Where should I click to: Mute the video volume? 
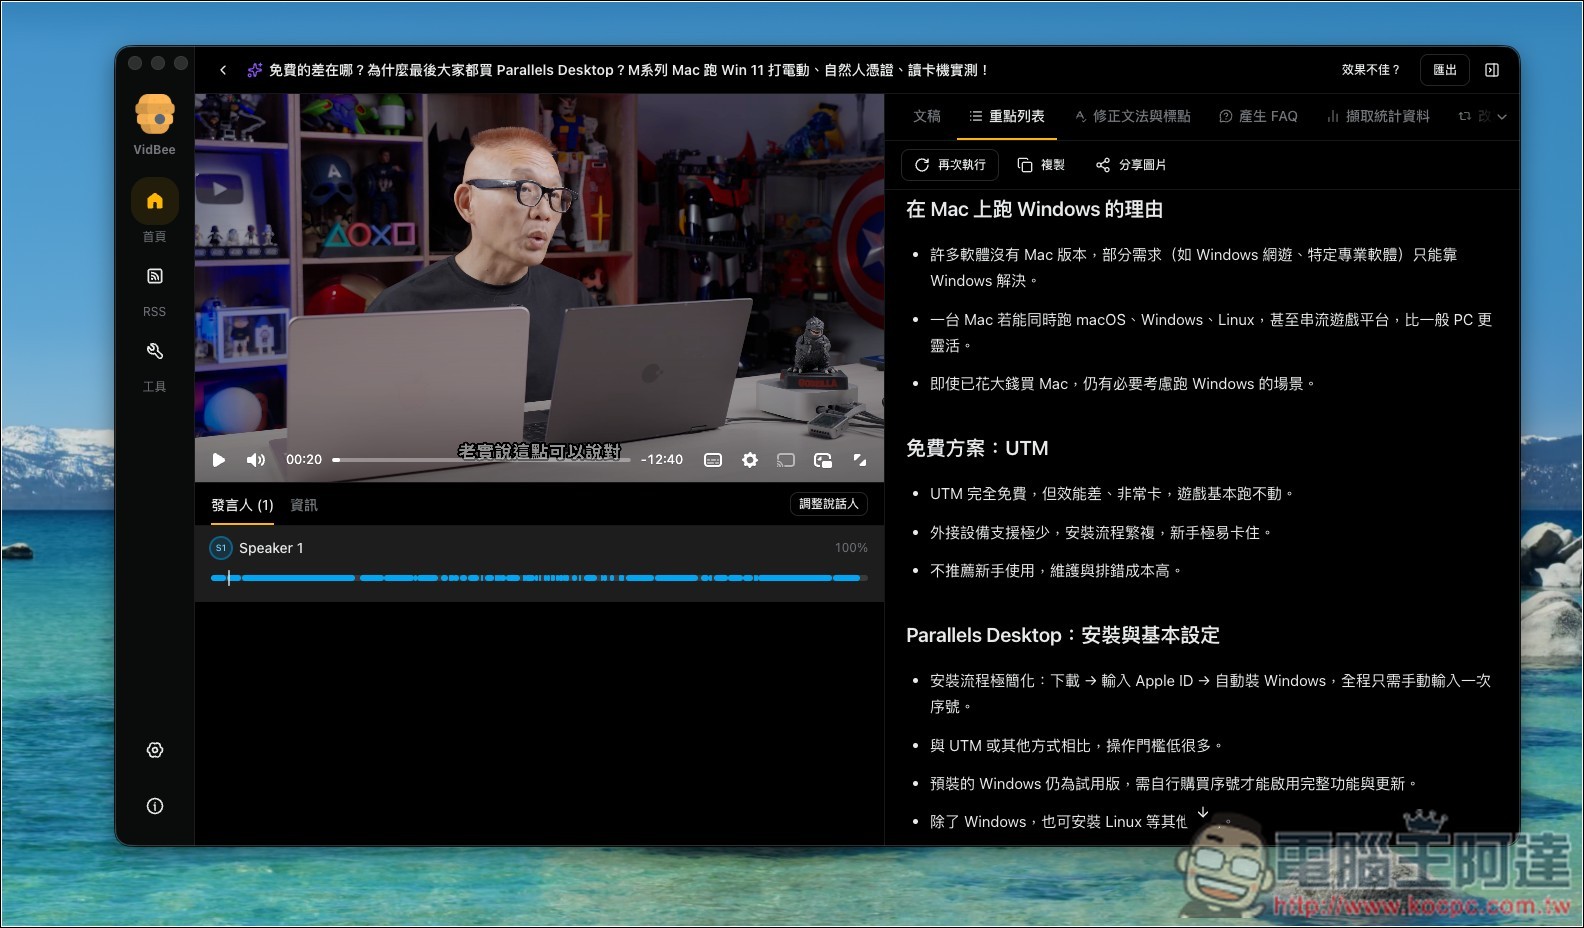tap(256, 460)
